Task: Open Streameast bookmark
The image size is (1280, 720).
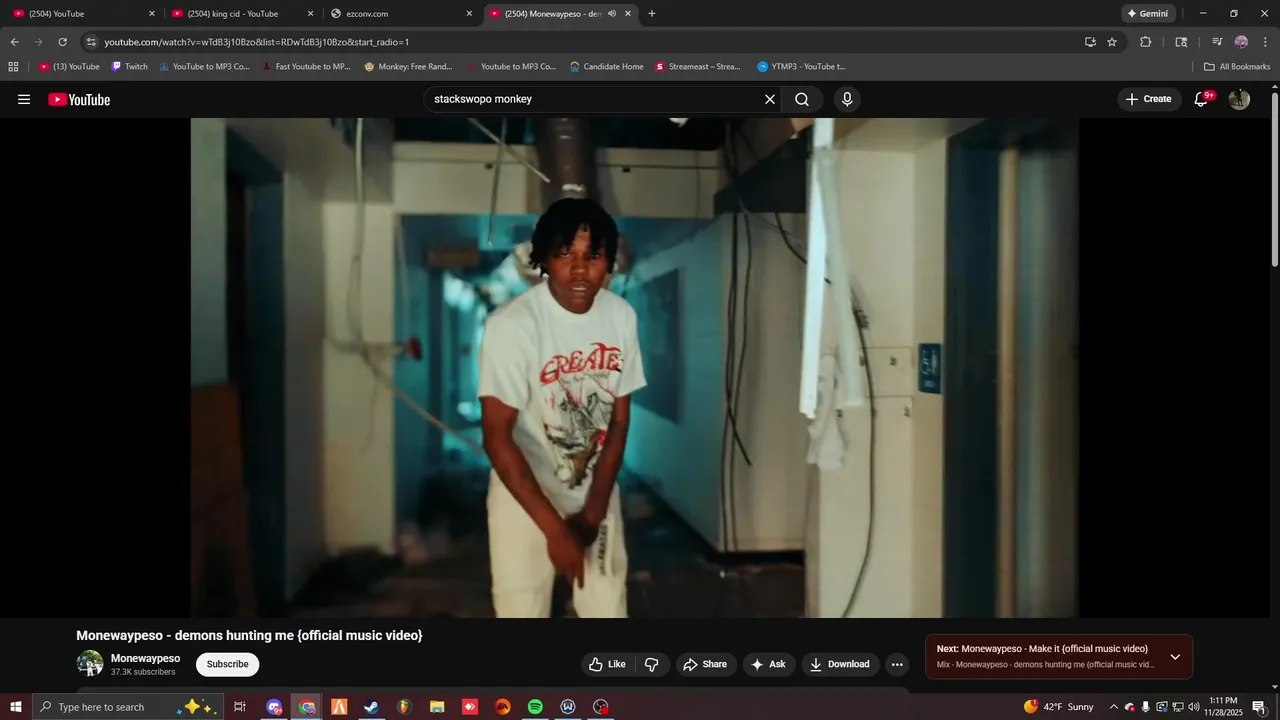Action: tap(698, 67)
